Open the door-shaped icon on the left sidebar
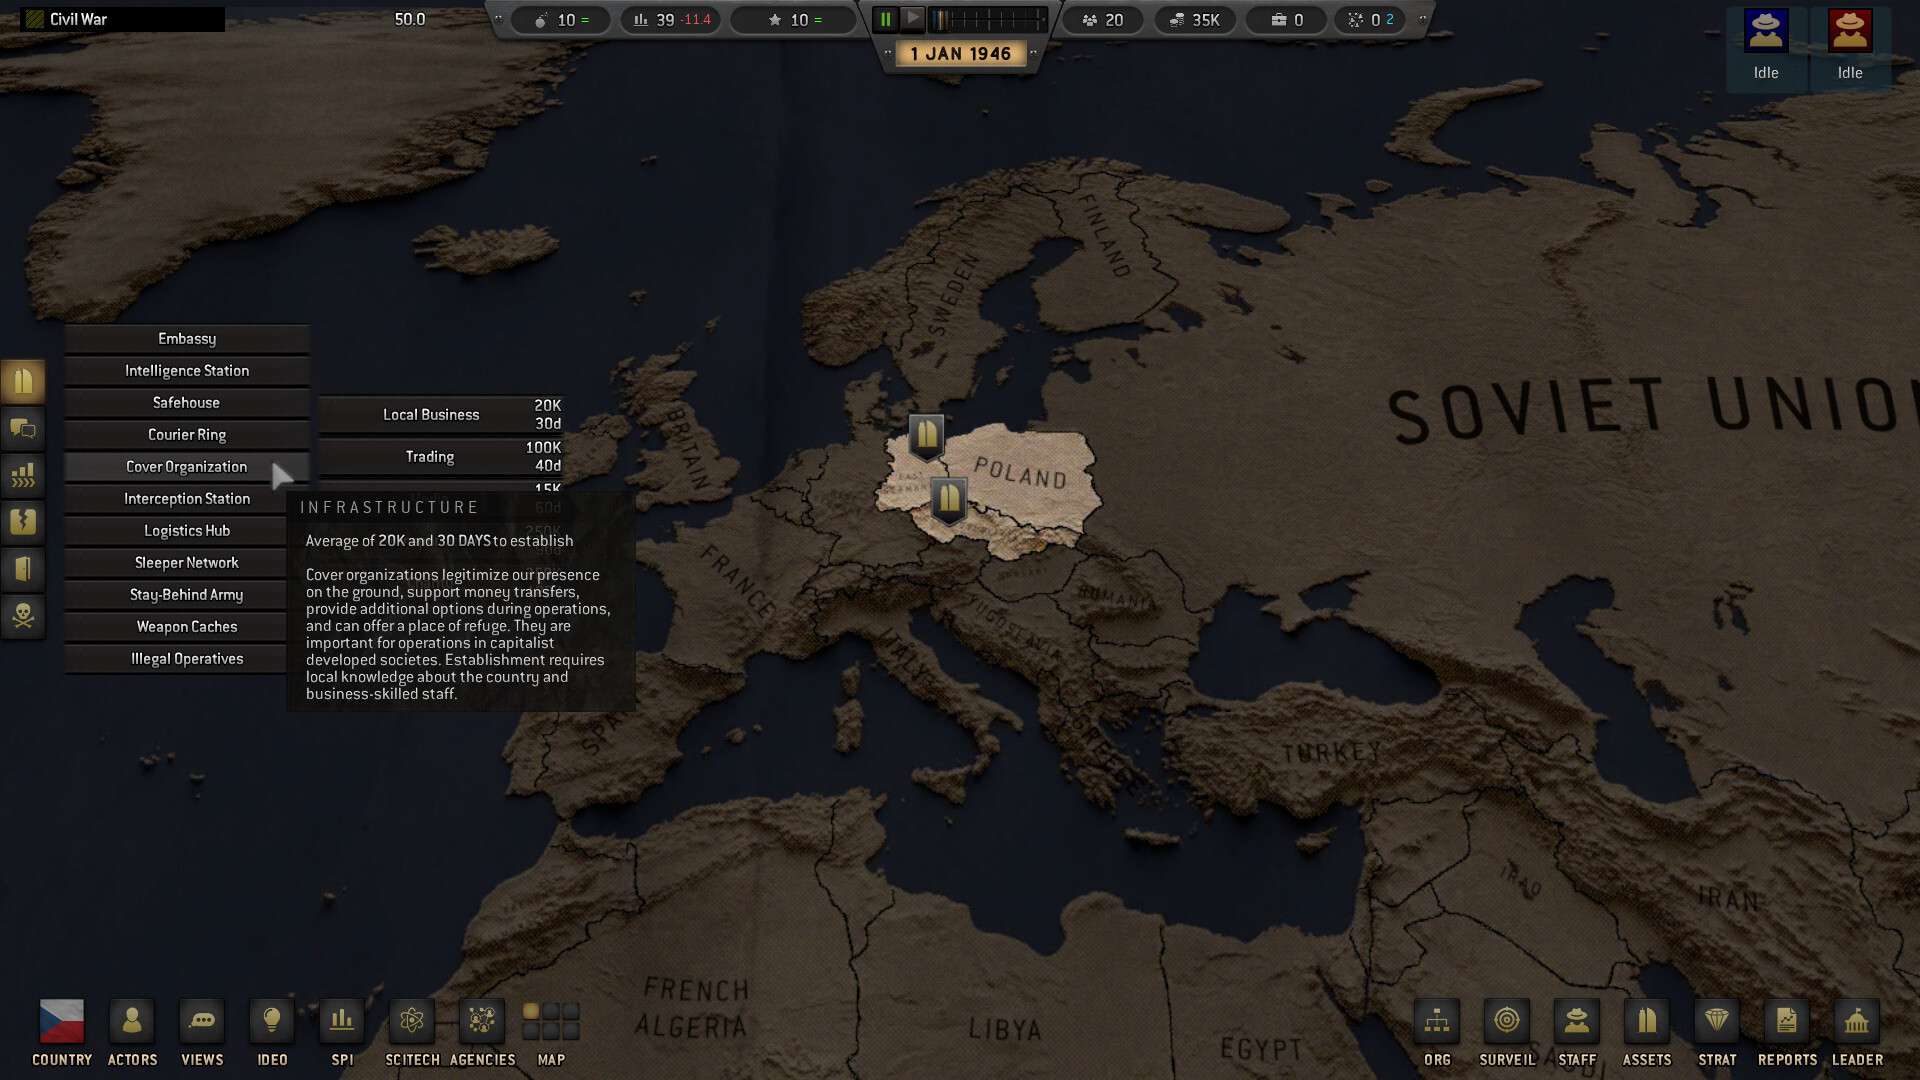The height and width of the screenshot is (1080, 1920). [23, 570]
